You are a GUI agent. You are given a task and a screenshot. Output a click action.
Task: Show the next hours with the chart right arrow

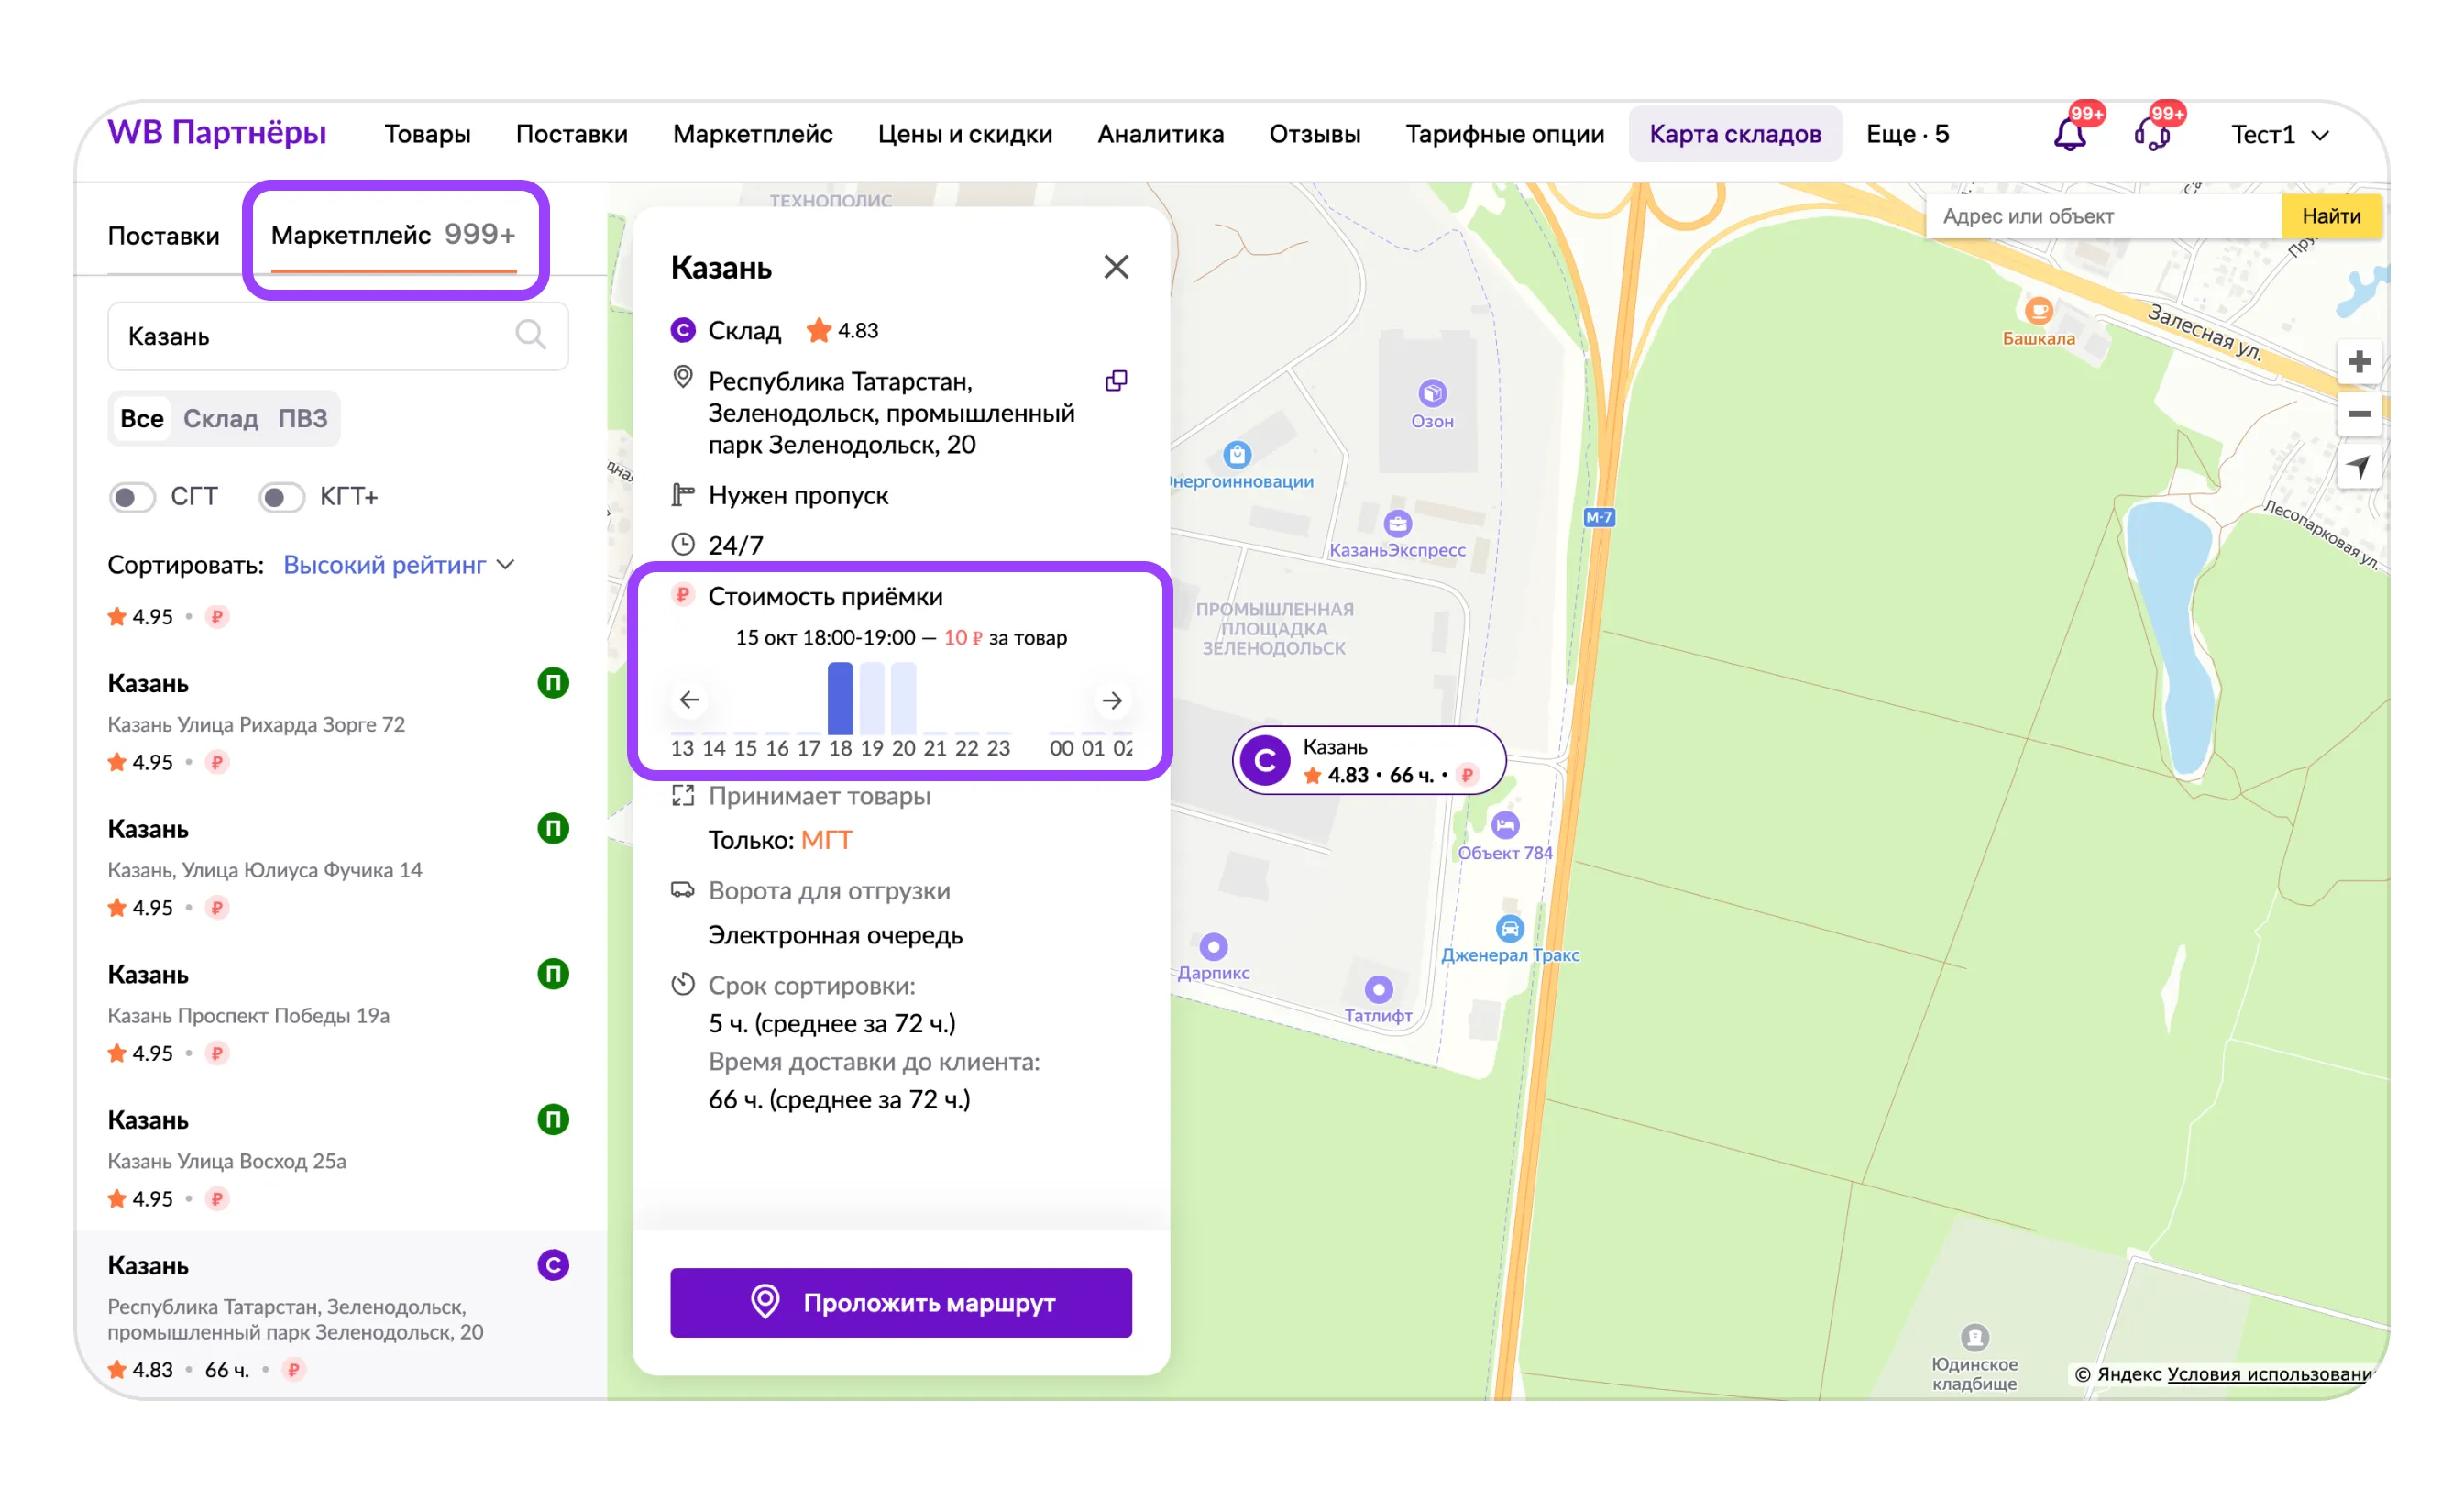1112,701
